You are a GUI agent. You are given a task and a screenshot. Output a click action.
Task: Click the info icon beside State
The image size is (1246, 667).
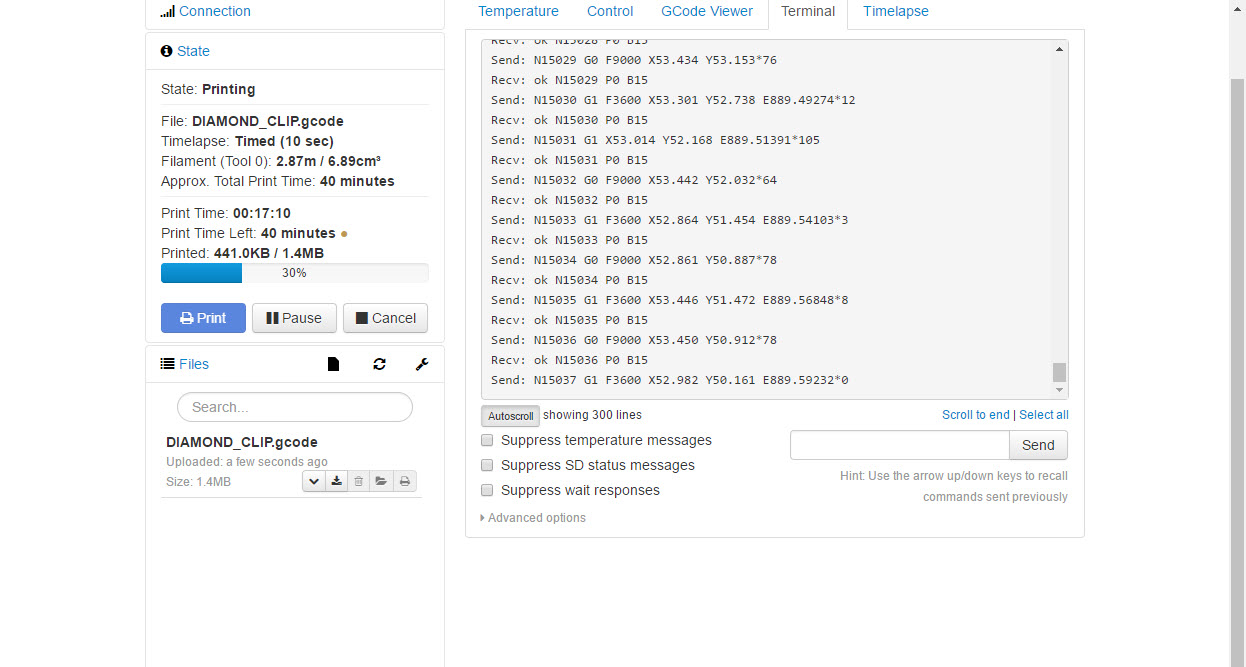click(x=166, y=51)
